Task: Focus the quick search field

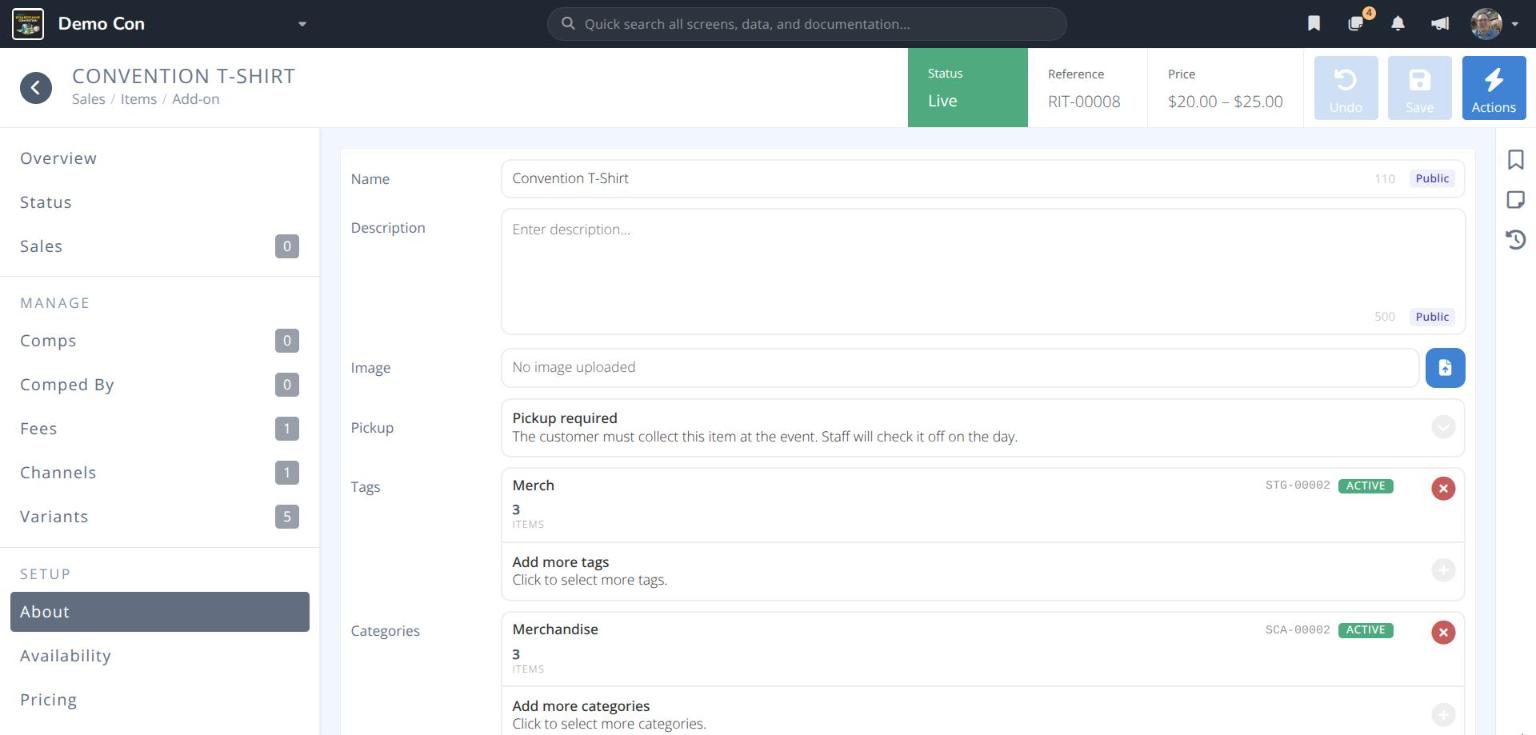Action: tap(807, 24)
